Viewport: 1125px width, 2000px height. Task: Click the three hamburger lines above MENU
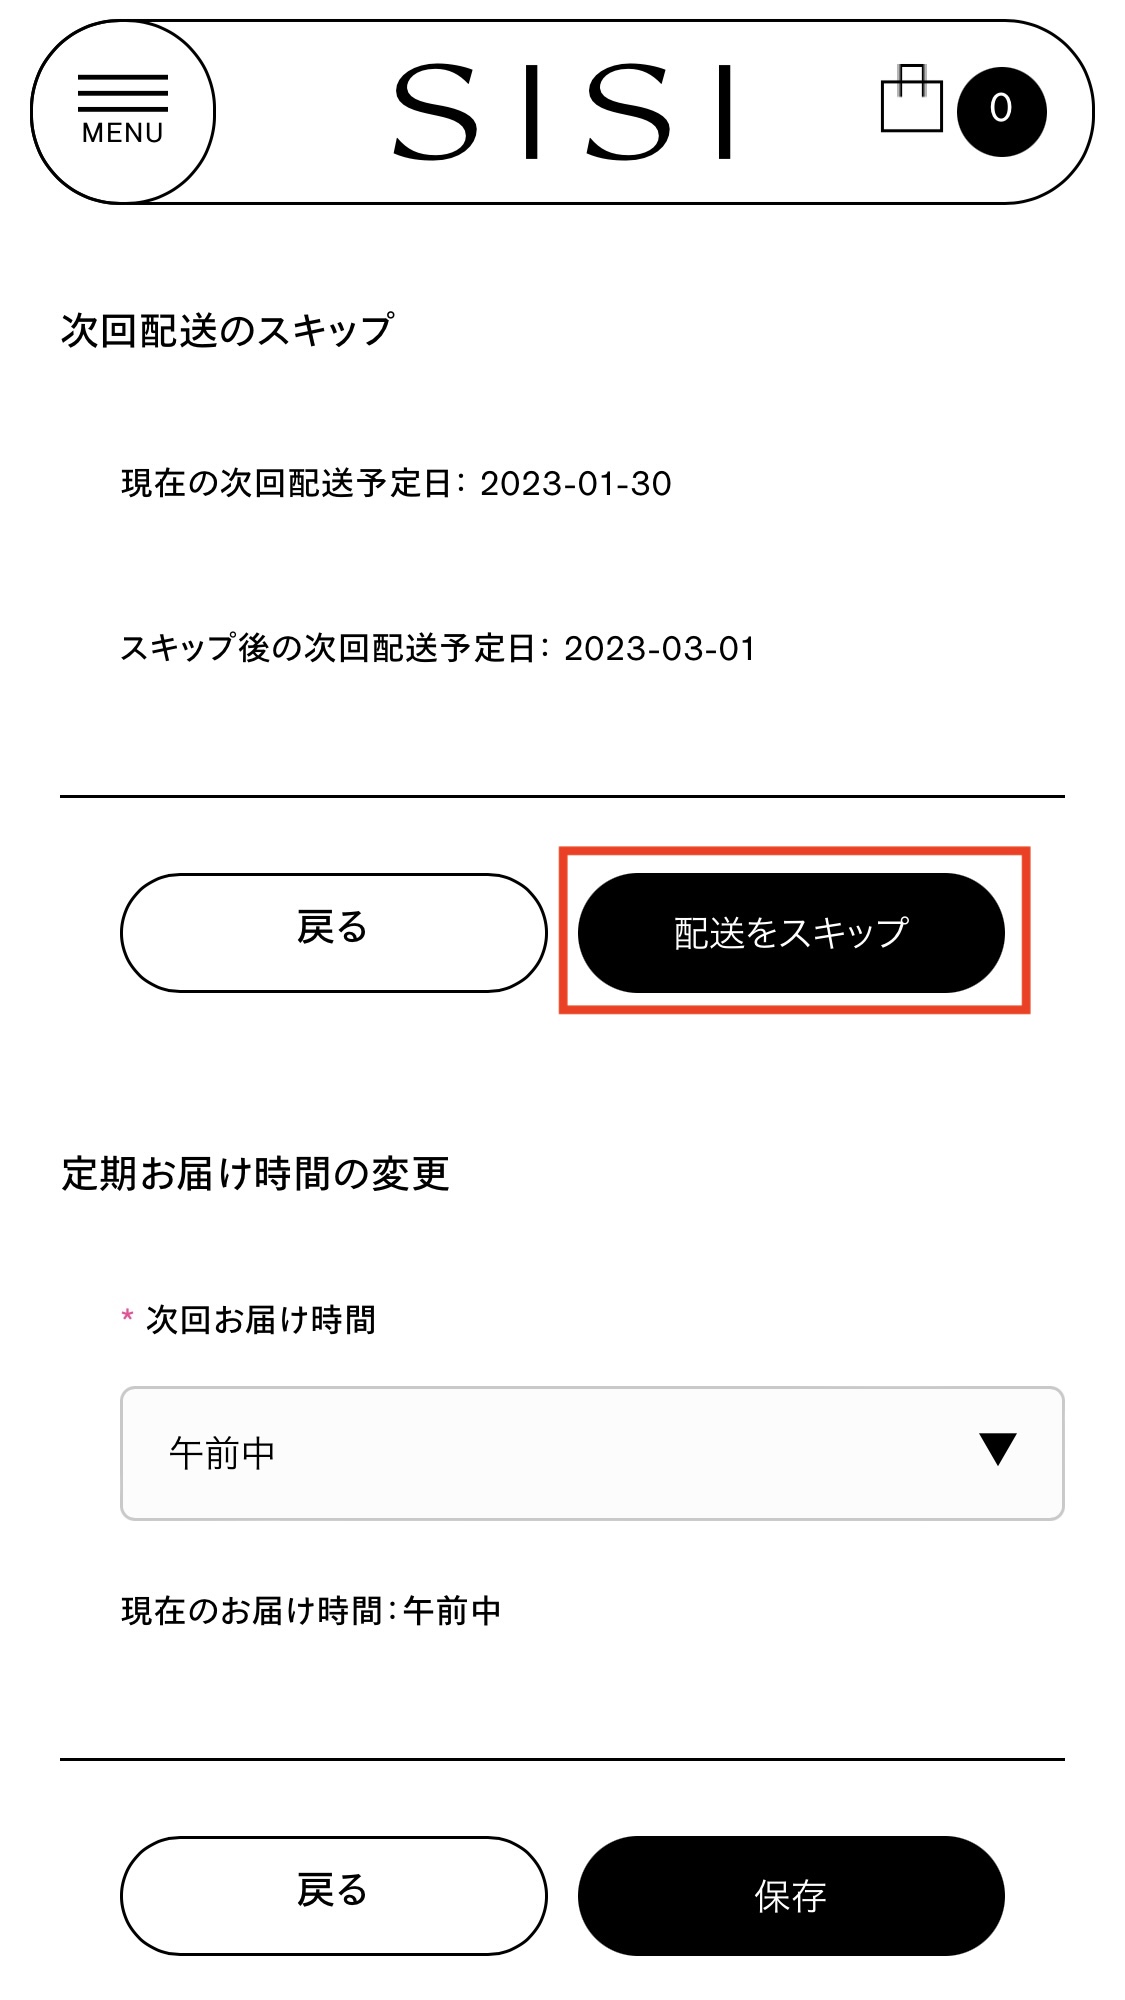pos(123,93)
